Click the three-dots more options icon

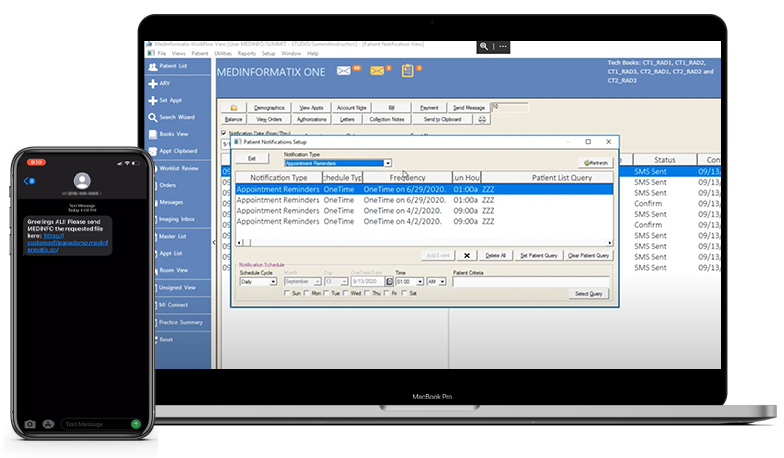click(x=503, y=46)
